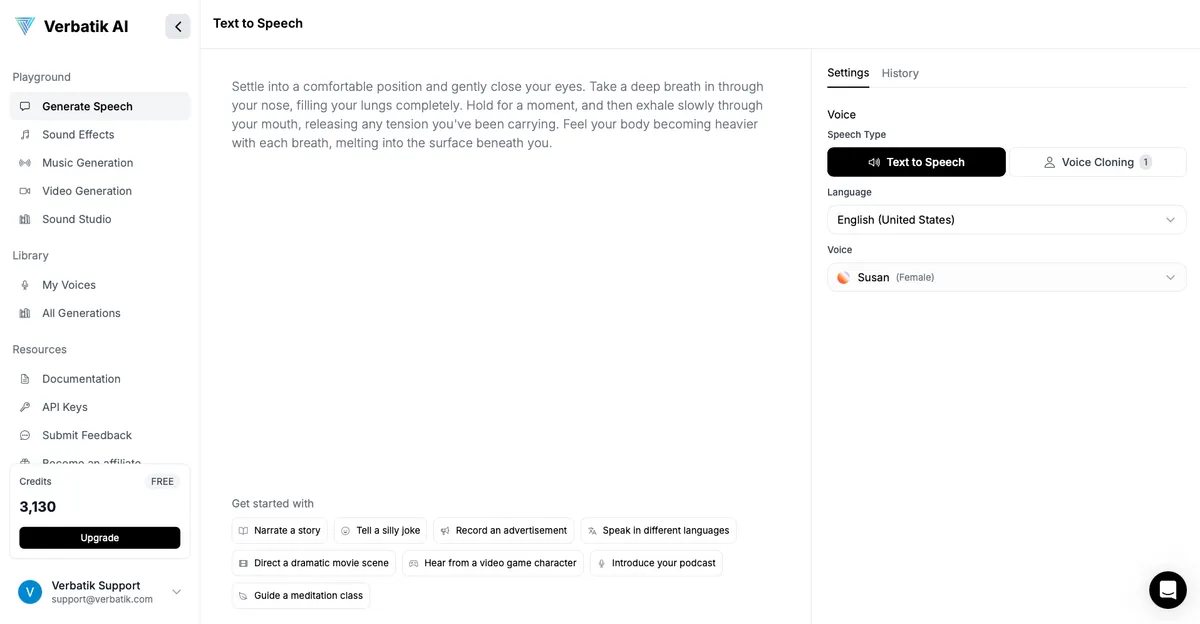This screenshot has height=624, width=1200.
Task: Select the Sound Effects tool in sidebar
Action: [77, 134]
